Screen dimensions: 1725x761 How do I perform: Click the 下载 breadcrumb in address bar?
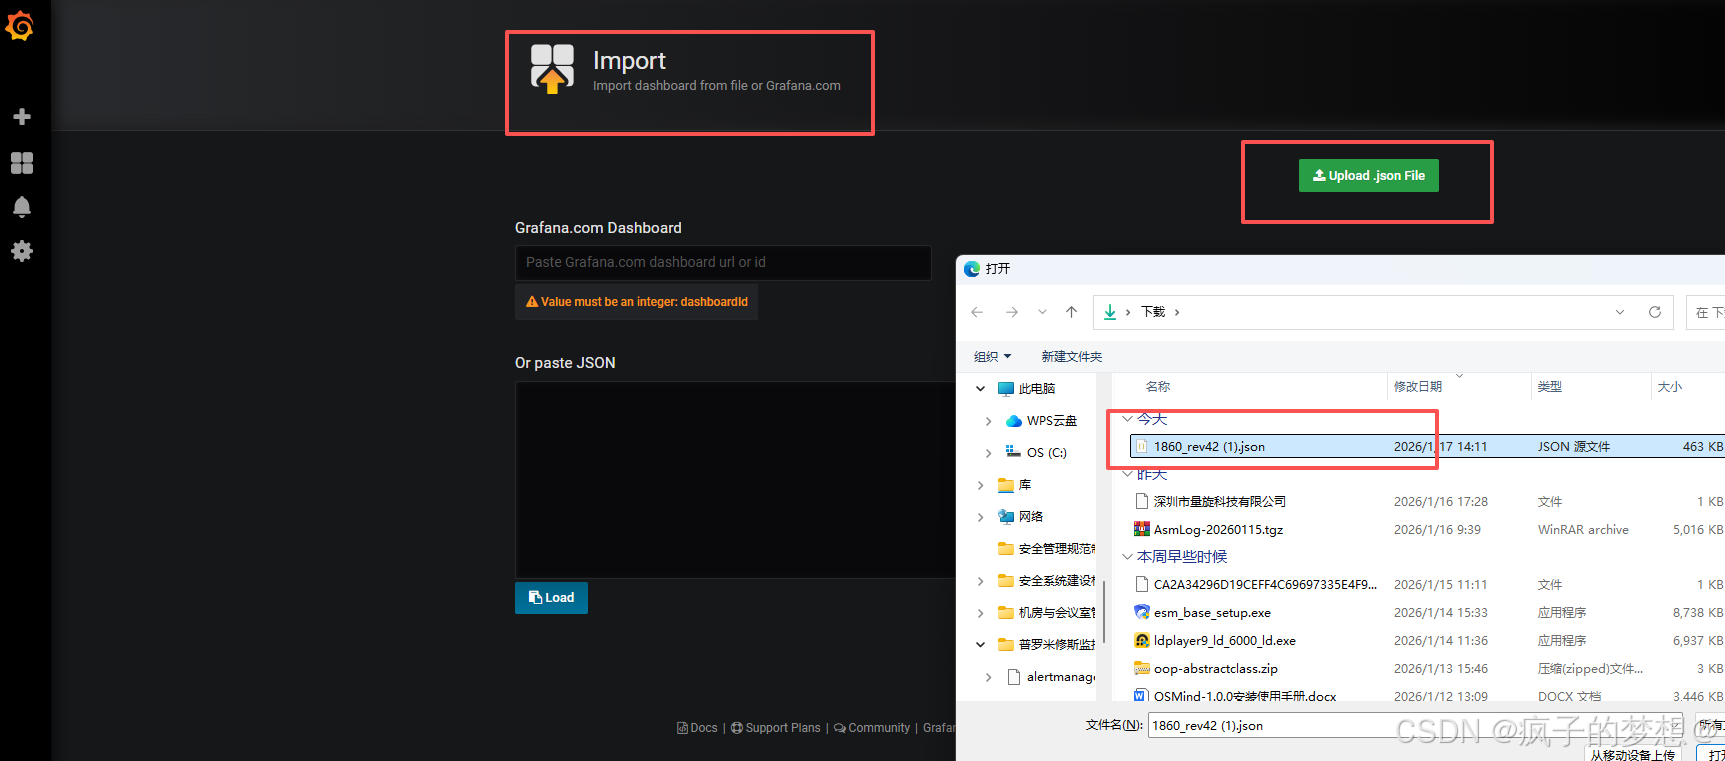pyautogui.click(x=1153, y=312)
